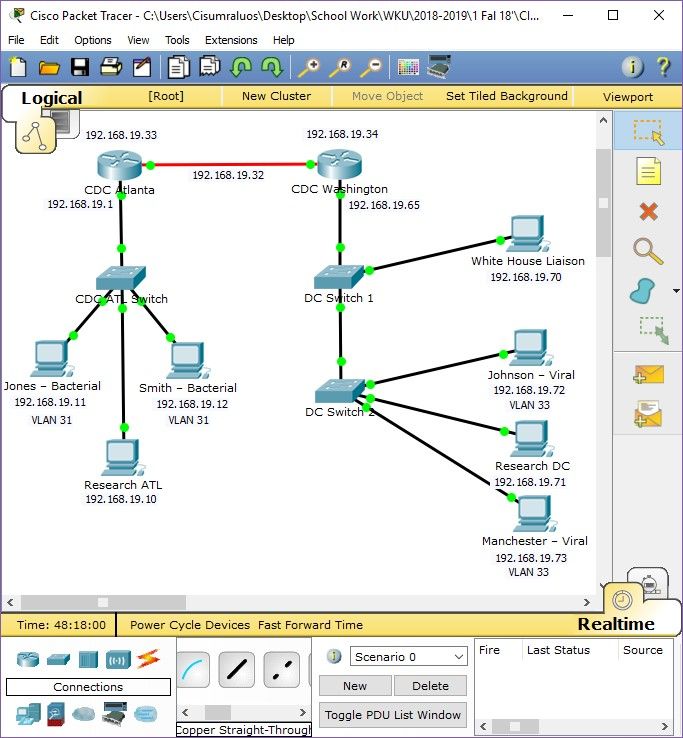The image size is (683, 738).
Task: Select the Switches device category
Action: click(x=58, y=660)
